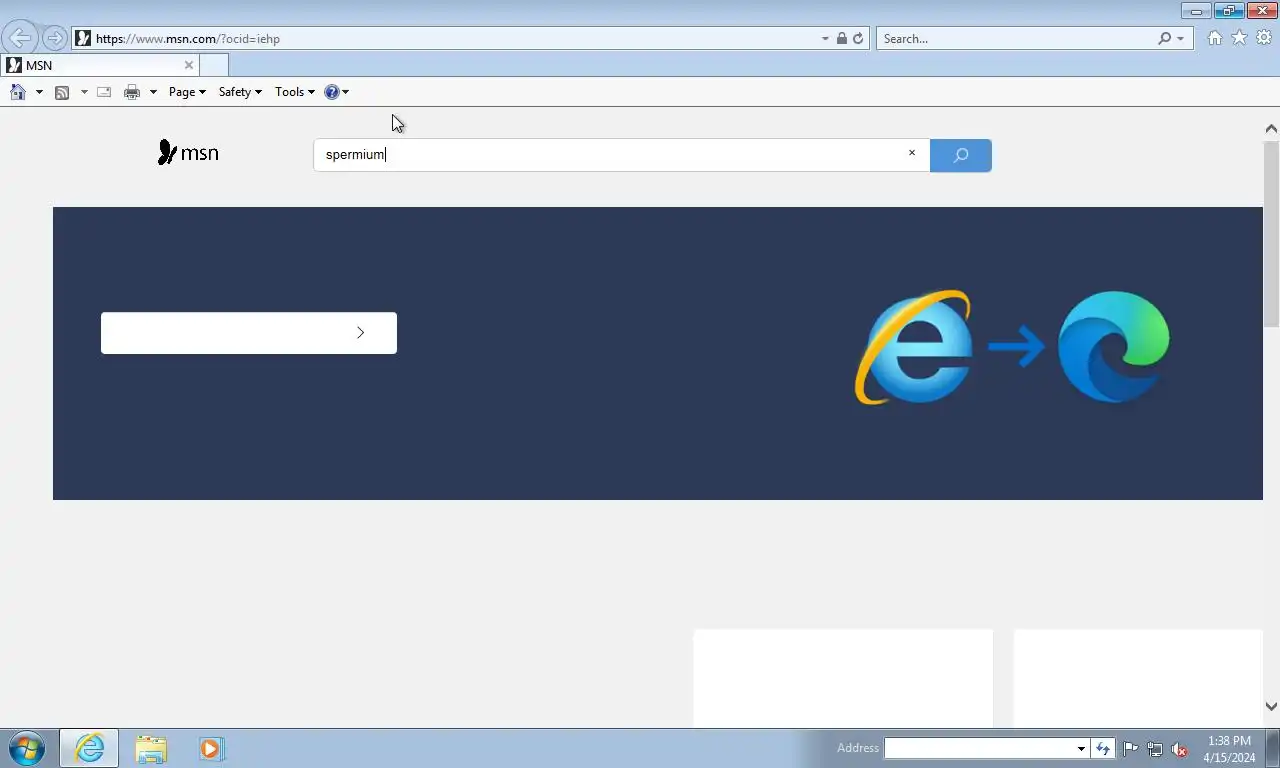The height and width of the screenshot is (768, 1280).
Task: Open Windows Explorer from the taskbar
Action: [151, 748]
